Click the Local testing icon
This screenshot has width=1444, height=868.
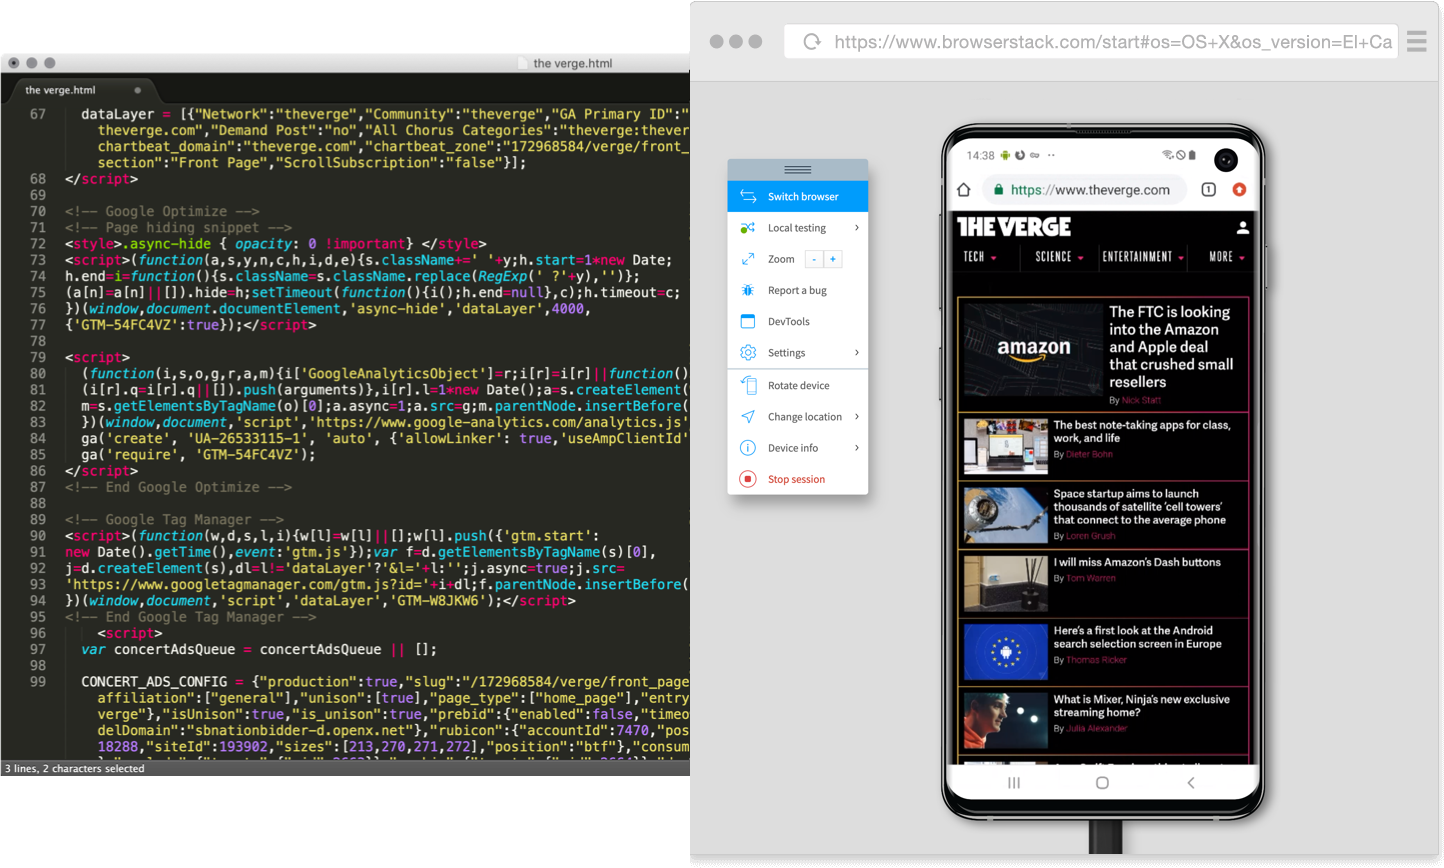747,228
